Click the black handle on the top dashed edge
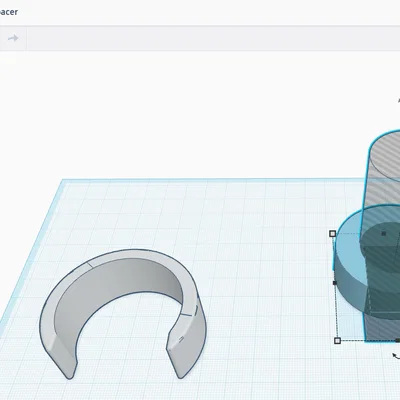Image resolution: width=400 pixels, height=400 pixels. (384, 234)
